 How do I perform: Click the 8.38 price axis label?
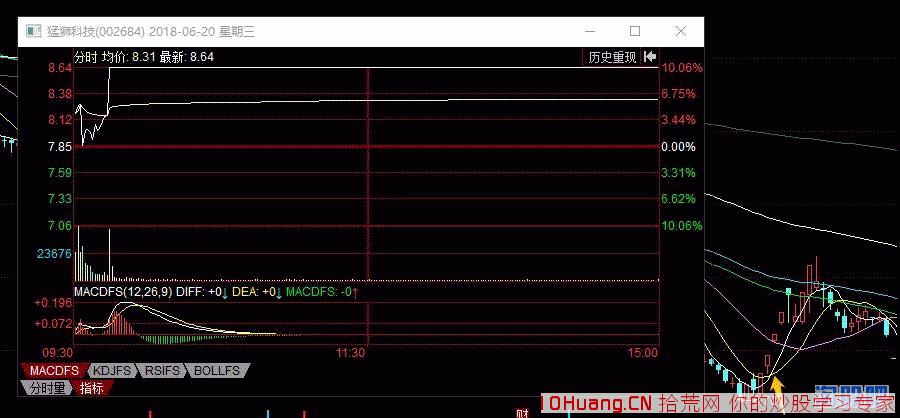click(x=60, y=94)
